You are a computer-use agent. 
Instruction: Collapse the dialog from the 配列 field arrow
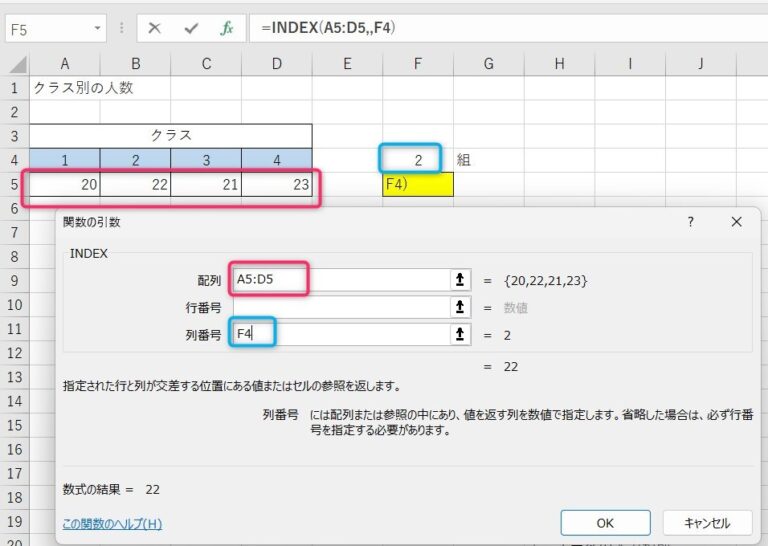pyautogui.click(x=460, y=280)
